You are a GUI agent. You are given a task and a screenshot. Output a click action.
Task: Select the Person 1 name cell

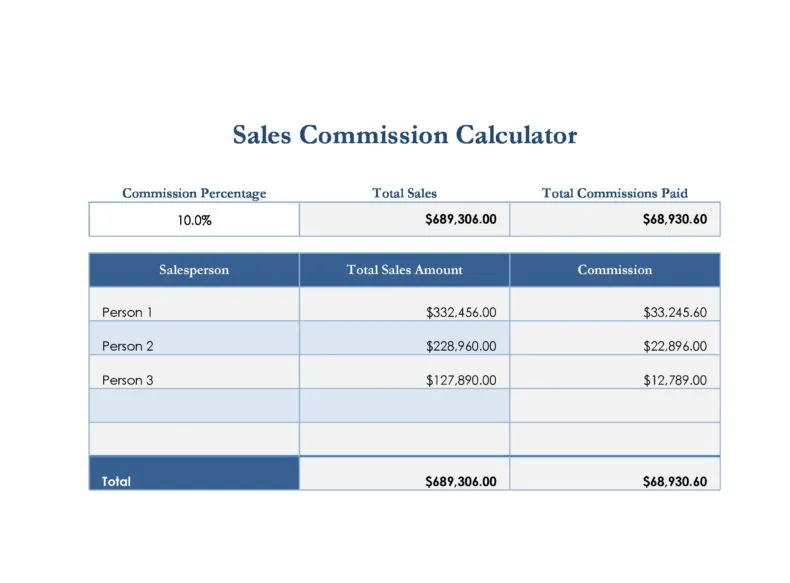194,304
